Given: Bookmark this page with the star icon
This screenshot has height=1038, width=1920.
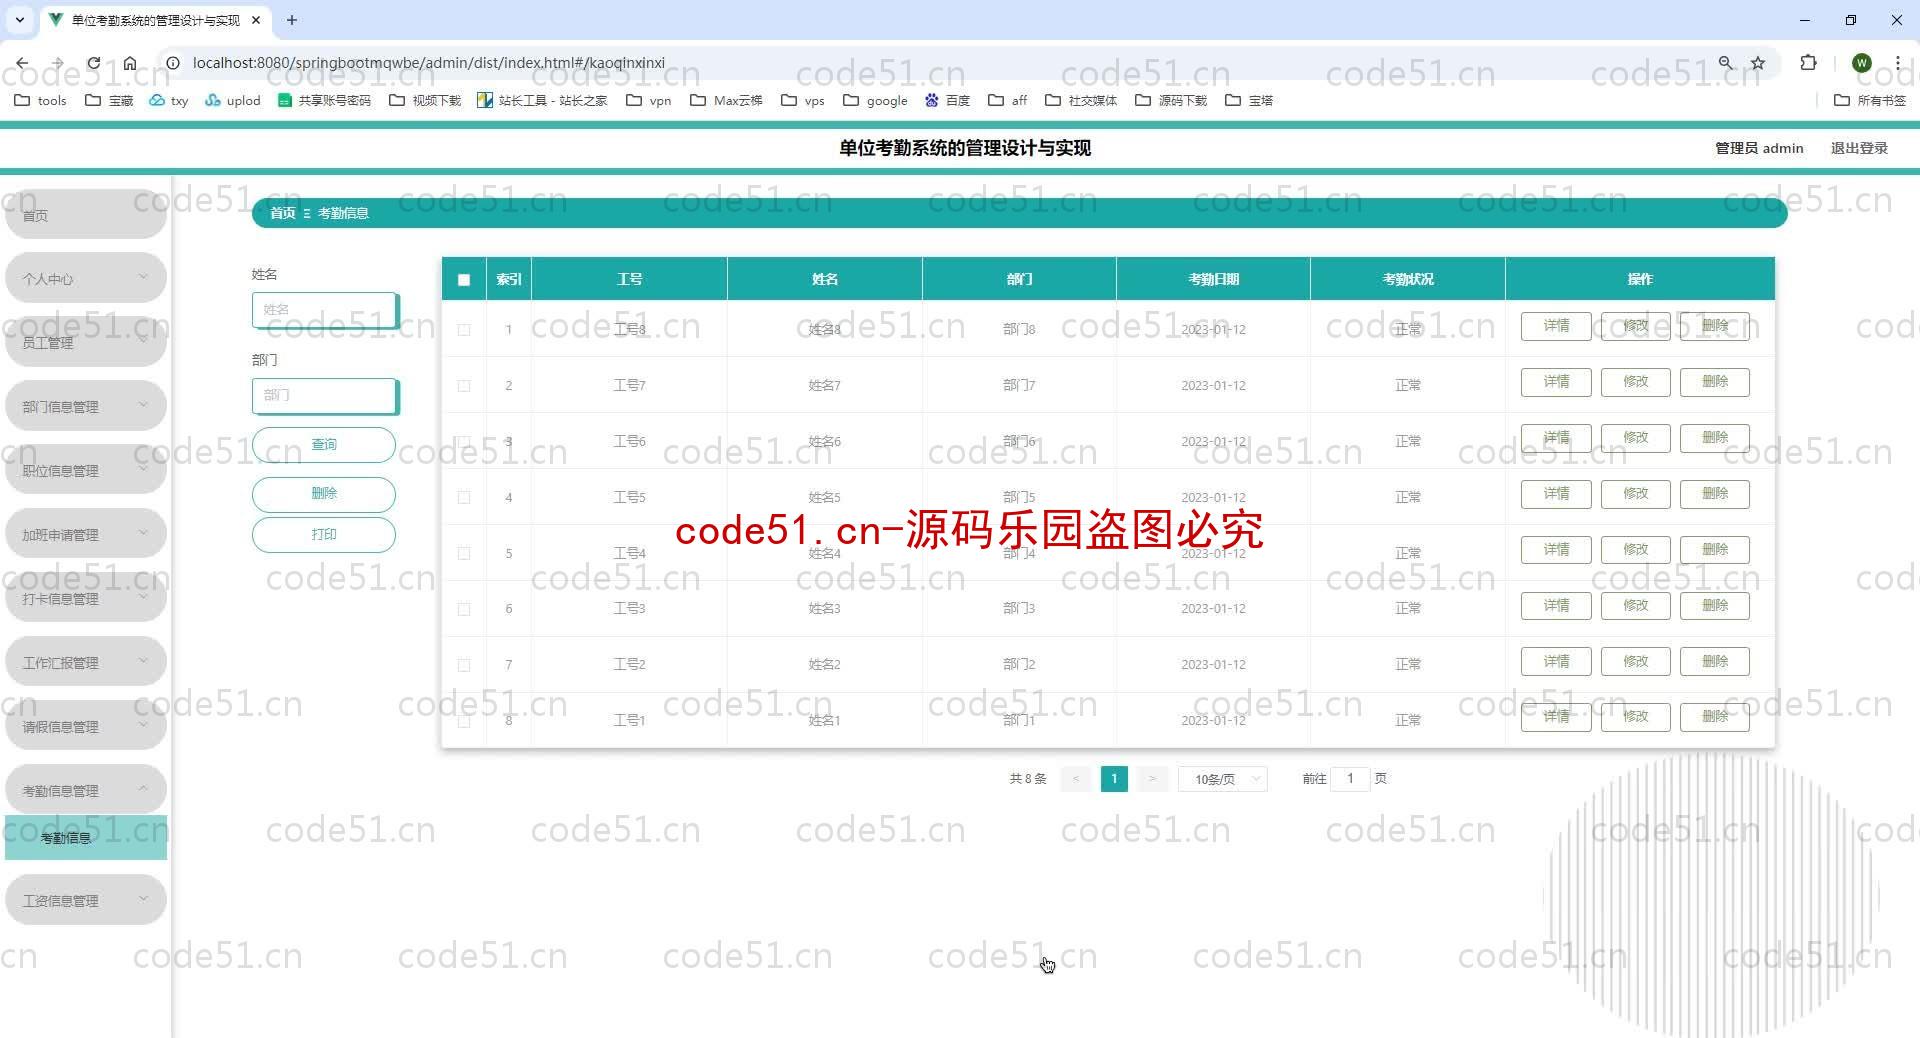Looking at the screenshot, I should tap(1758, 62).
